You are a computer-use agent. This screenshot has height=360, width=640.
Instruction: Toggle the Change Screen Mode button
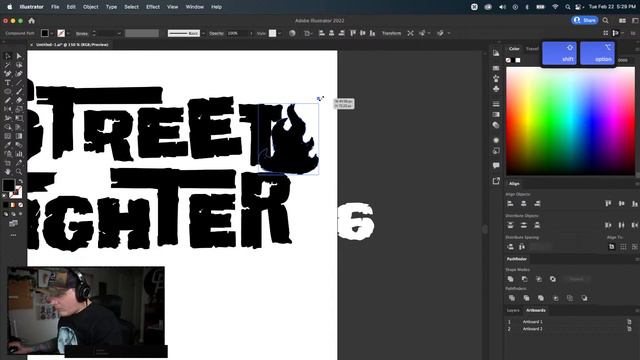pyautogui.click(x=13, y=223)
